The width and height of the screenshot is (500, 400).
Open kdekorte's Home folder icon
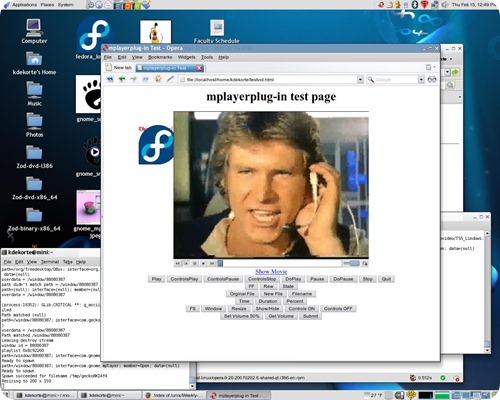click(34, 63)
